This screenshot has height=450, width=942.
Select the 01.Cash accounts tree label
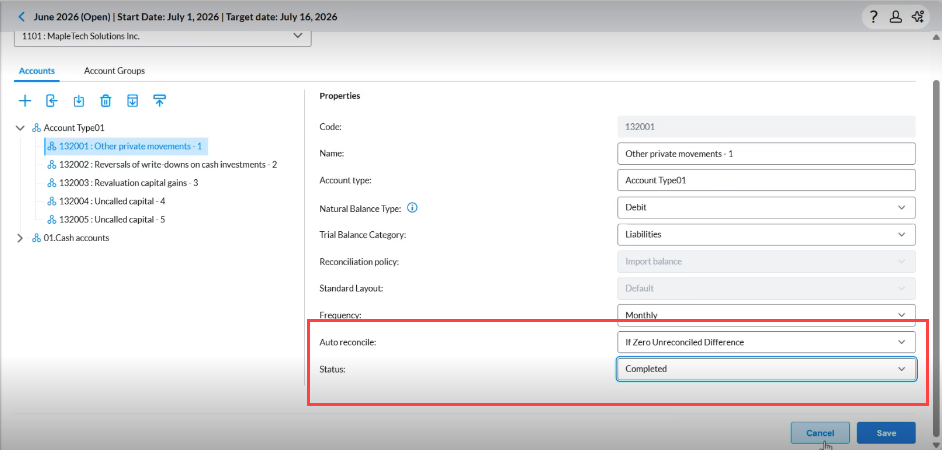(76, 238)
